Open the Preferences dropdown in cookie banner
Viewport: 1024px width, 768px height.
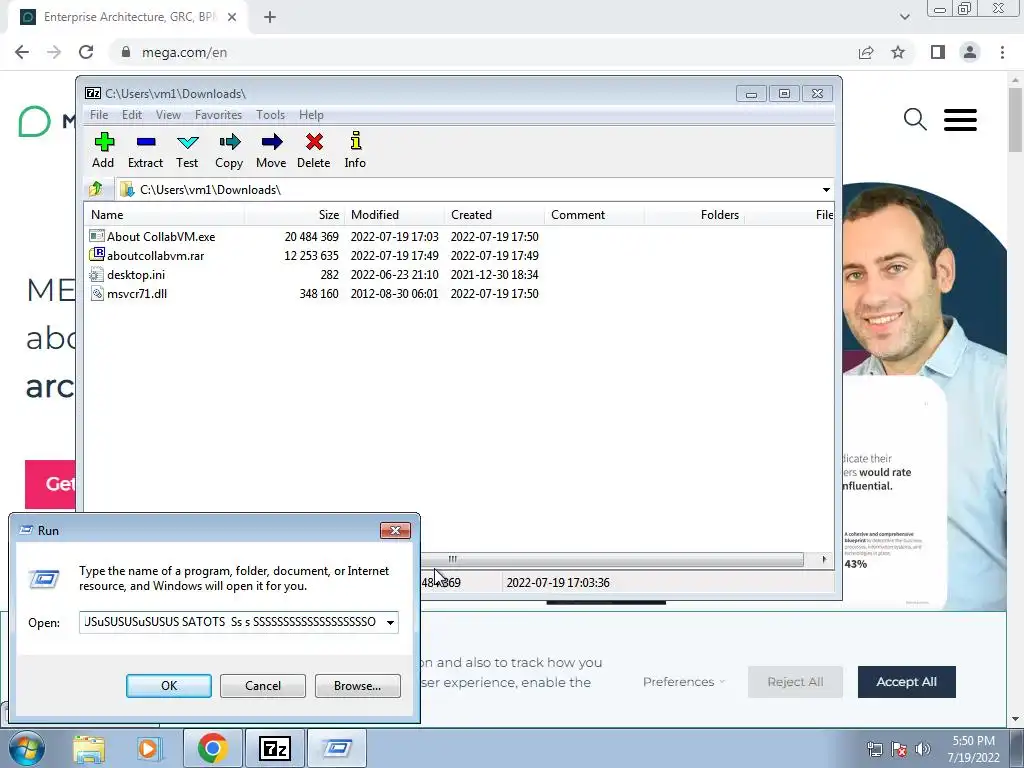(684, 682)
